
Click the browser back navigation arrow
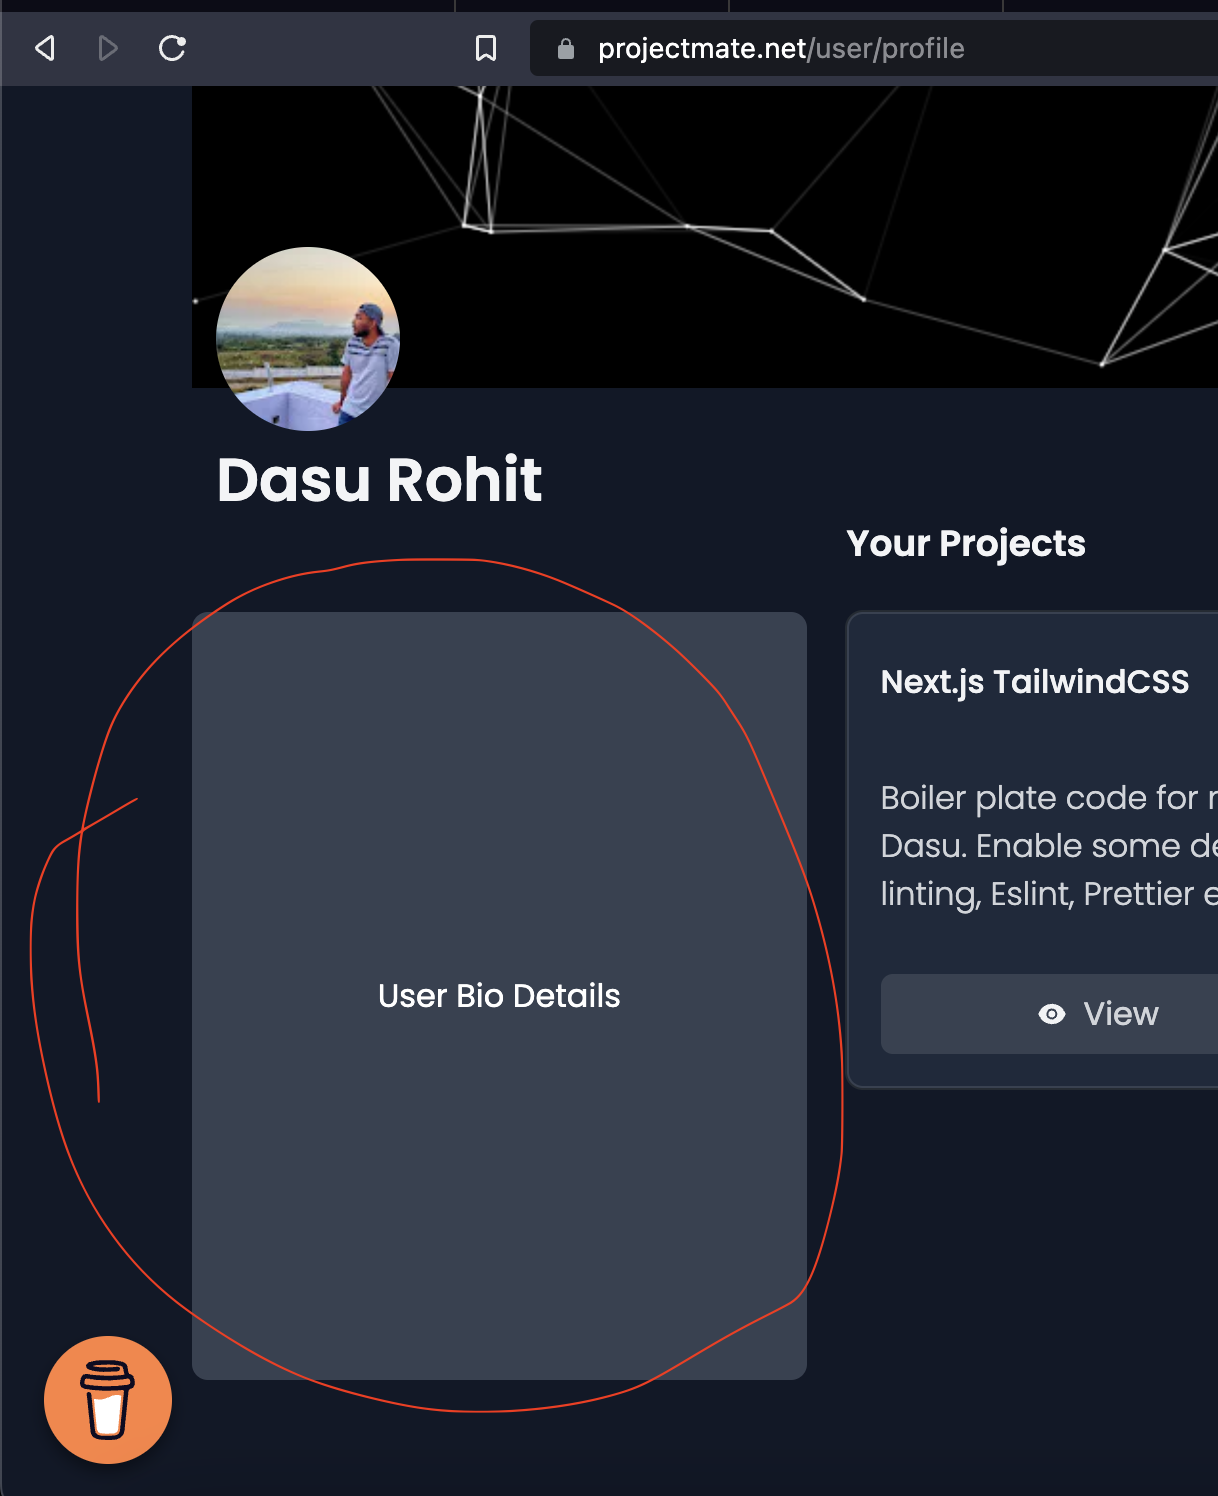pyautogui.click(x=43, y=48)
